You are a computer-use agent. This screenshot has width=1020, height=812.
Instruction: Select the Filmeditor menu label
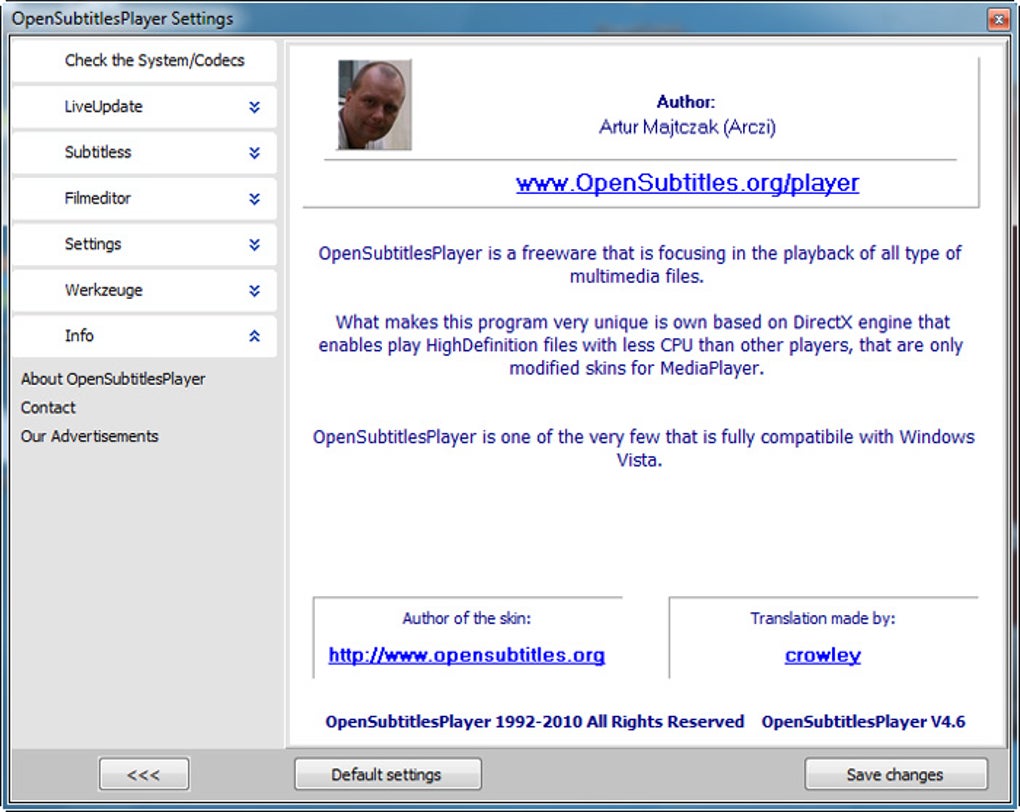tap(98, 198)
